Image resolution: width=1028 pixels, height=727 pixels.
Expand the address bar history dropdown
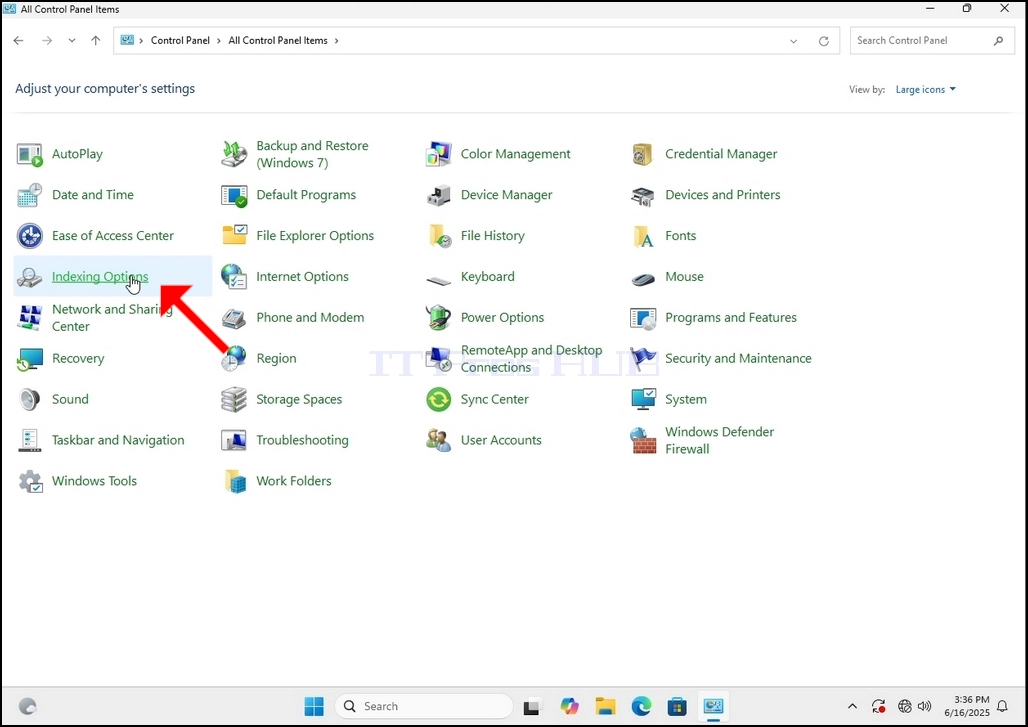pyautogui.click(x=793, y=41)
